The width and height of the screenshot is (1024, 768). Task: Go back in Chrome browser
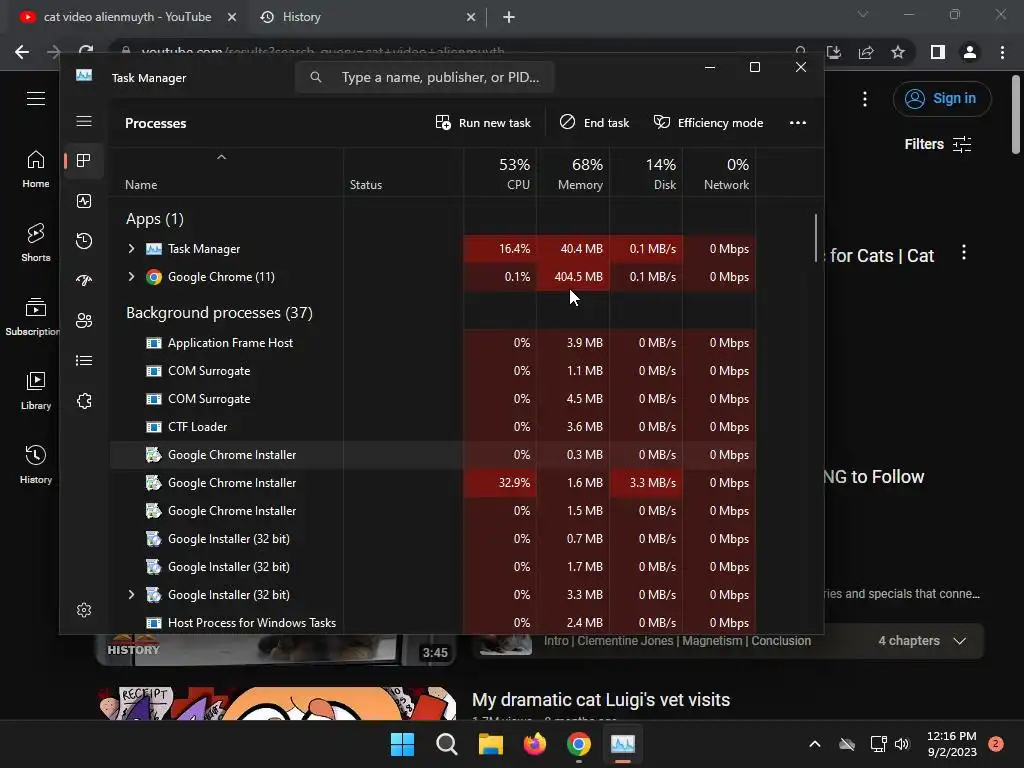tap(22, 52)
